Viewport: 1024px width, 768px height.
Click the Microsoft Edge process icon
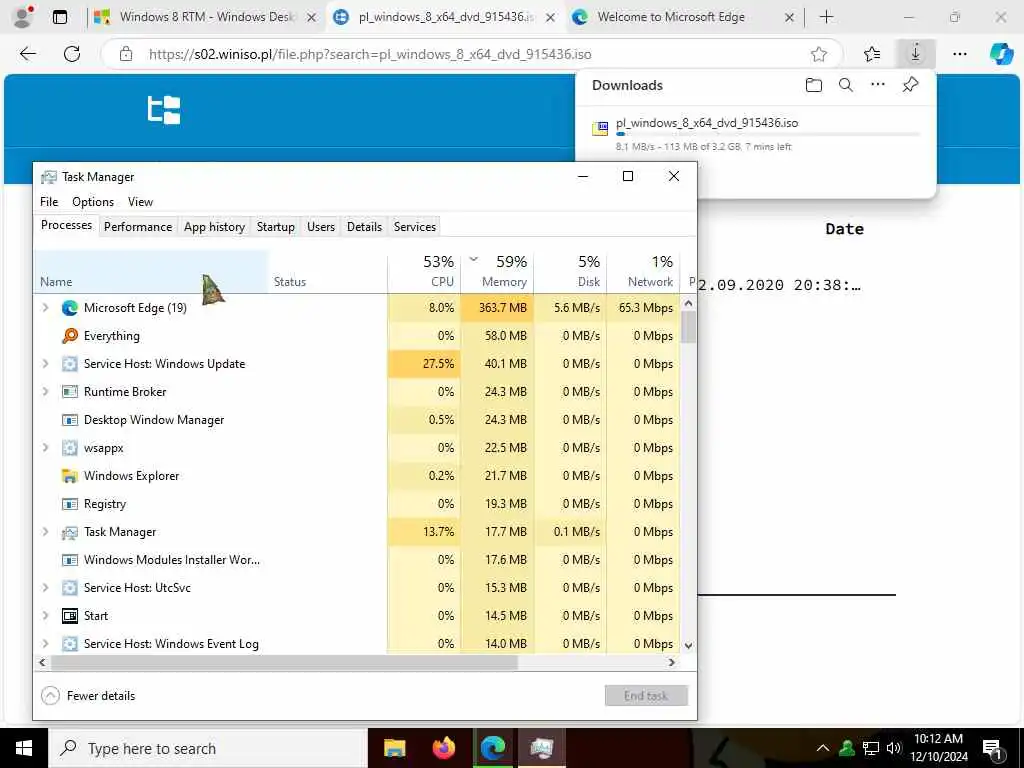tap(69, 308)
